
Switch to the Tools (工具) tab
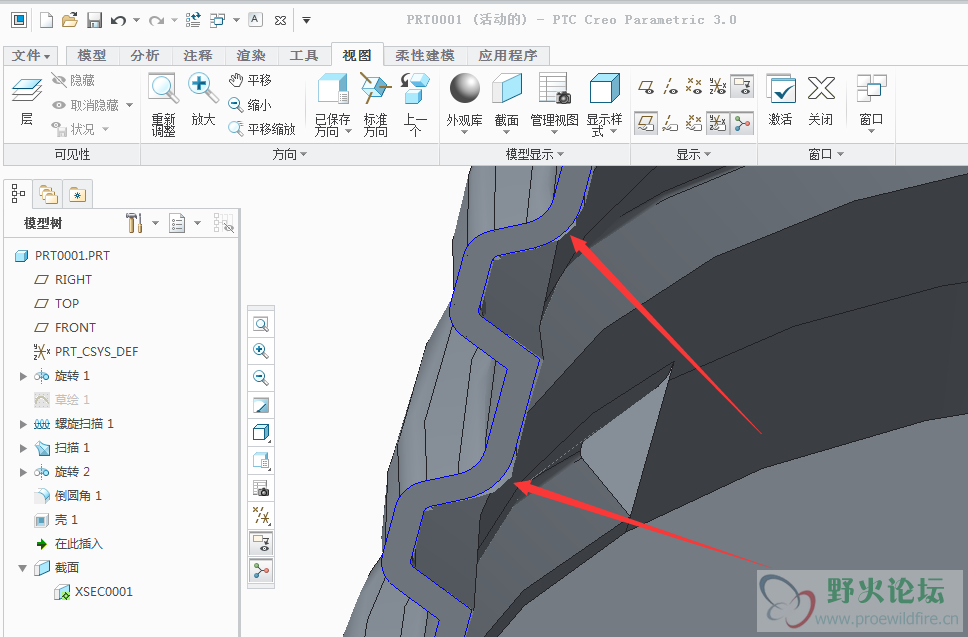pos(304,56)
